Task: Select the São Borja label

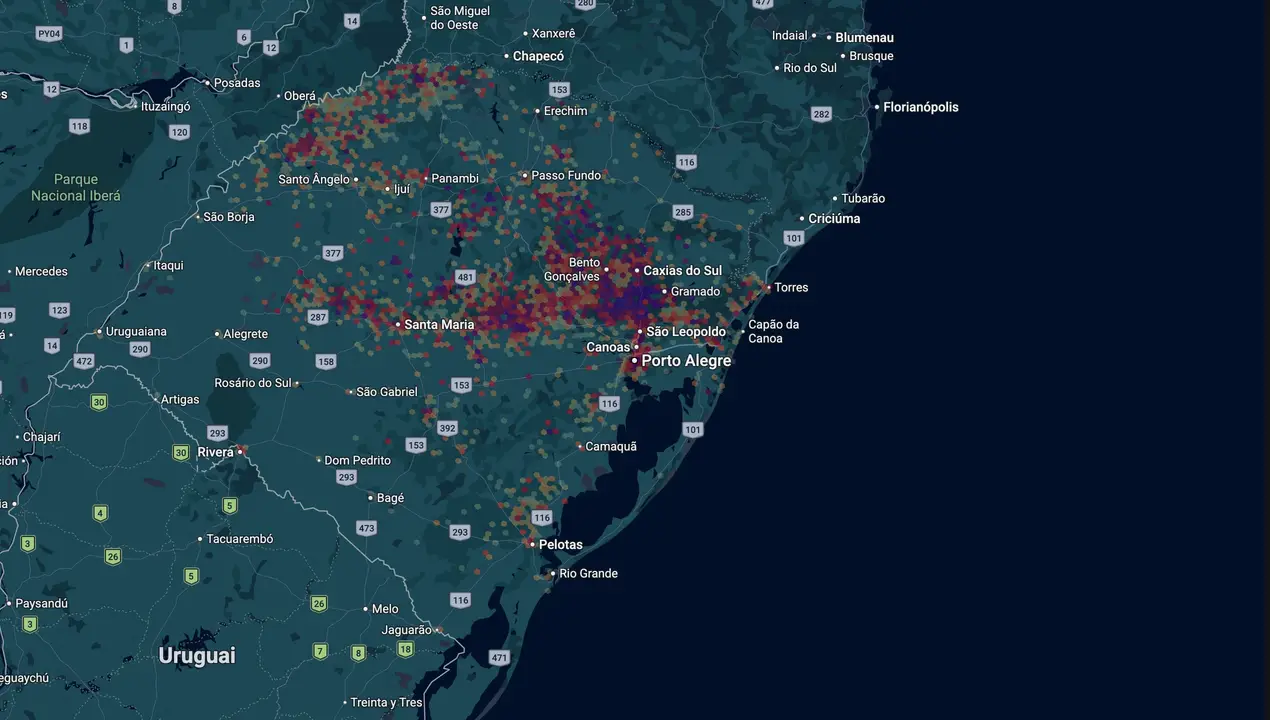Action: coord(228,217)
